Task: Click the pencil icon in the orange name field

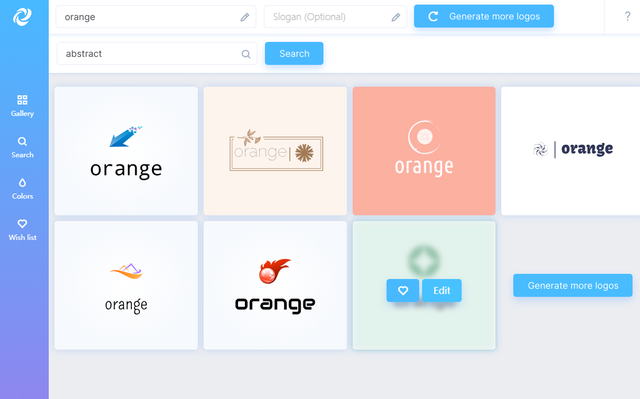Action: pos(244,17)
